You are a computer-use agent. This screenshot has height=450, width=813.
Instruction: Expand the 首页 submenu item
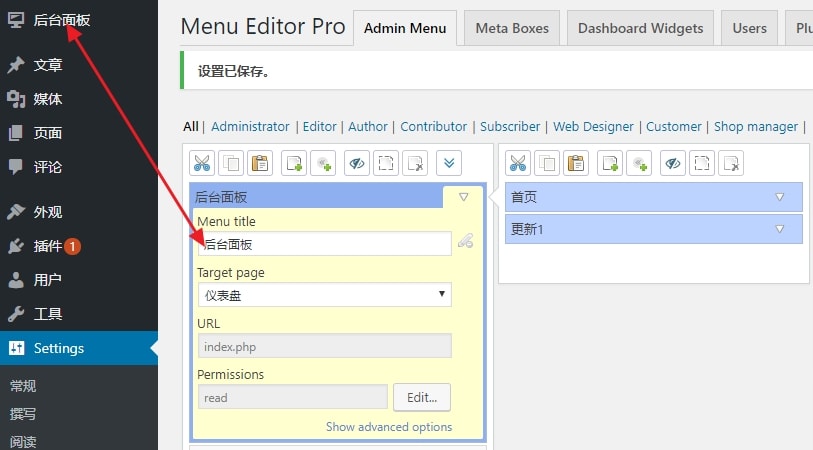[x=779, y=197]
